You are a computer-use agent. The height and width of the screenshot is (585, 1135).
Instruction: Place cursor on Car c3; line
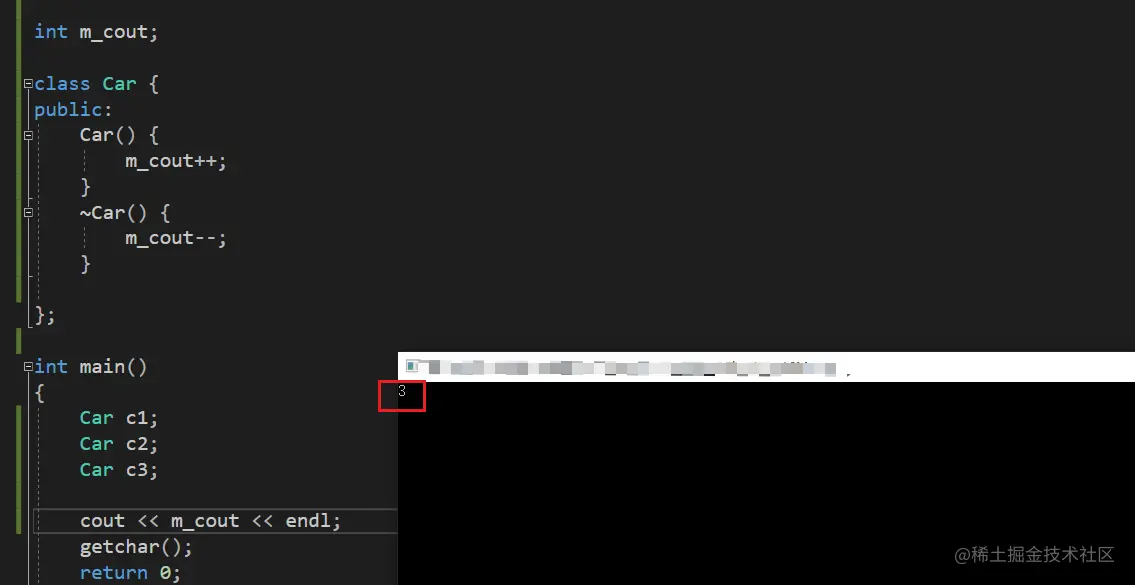(119, 470)
